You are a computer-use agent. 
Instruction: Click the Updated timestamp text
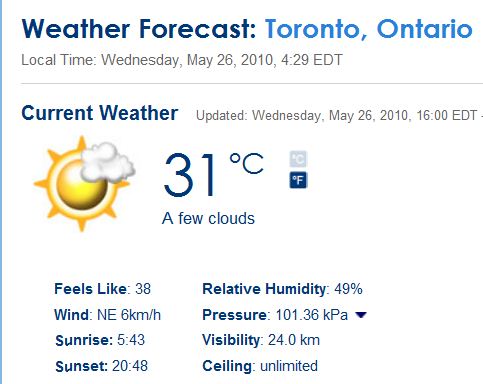click(x=339, y=116)
